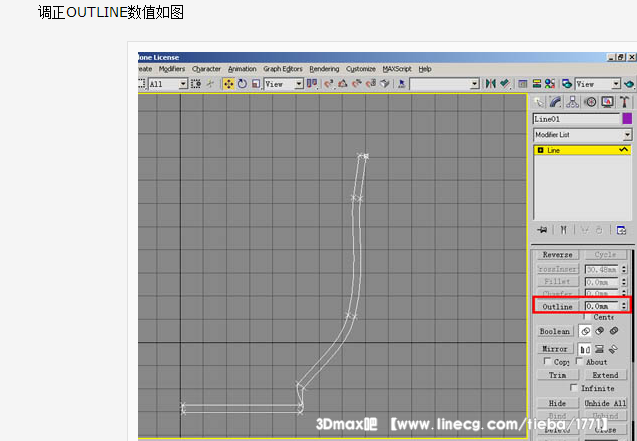Viewport: 637px width, 441px height.
Task: Open the Material Editor toolbar icon
Action: click(x=550, y=84)
